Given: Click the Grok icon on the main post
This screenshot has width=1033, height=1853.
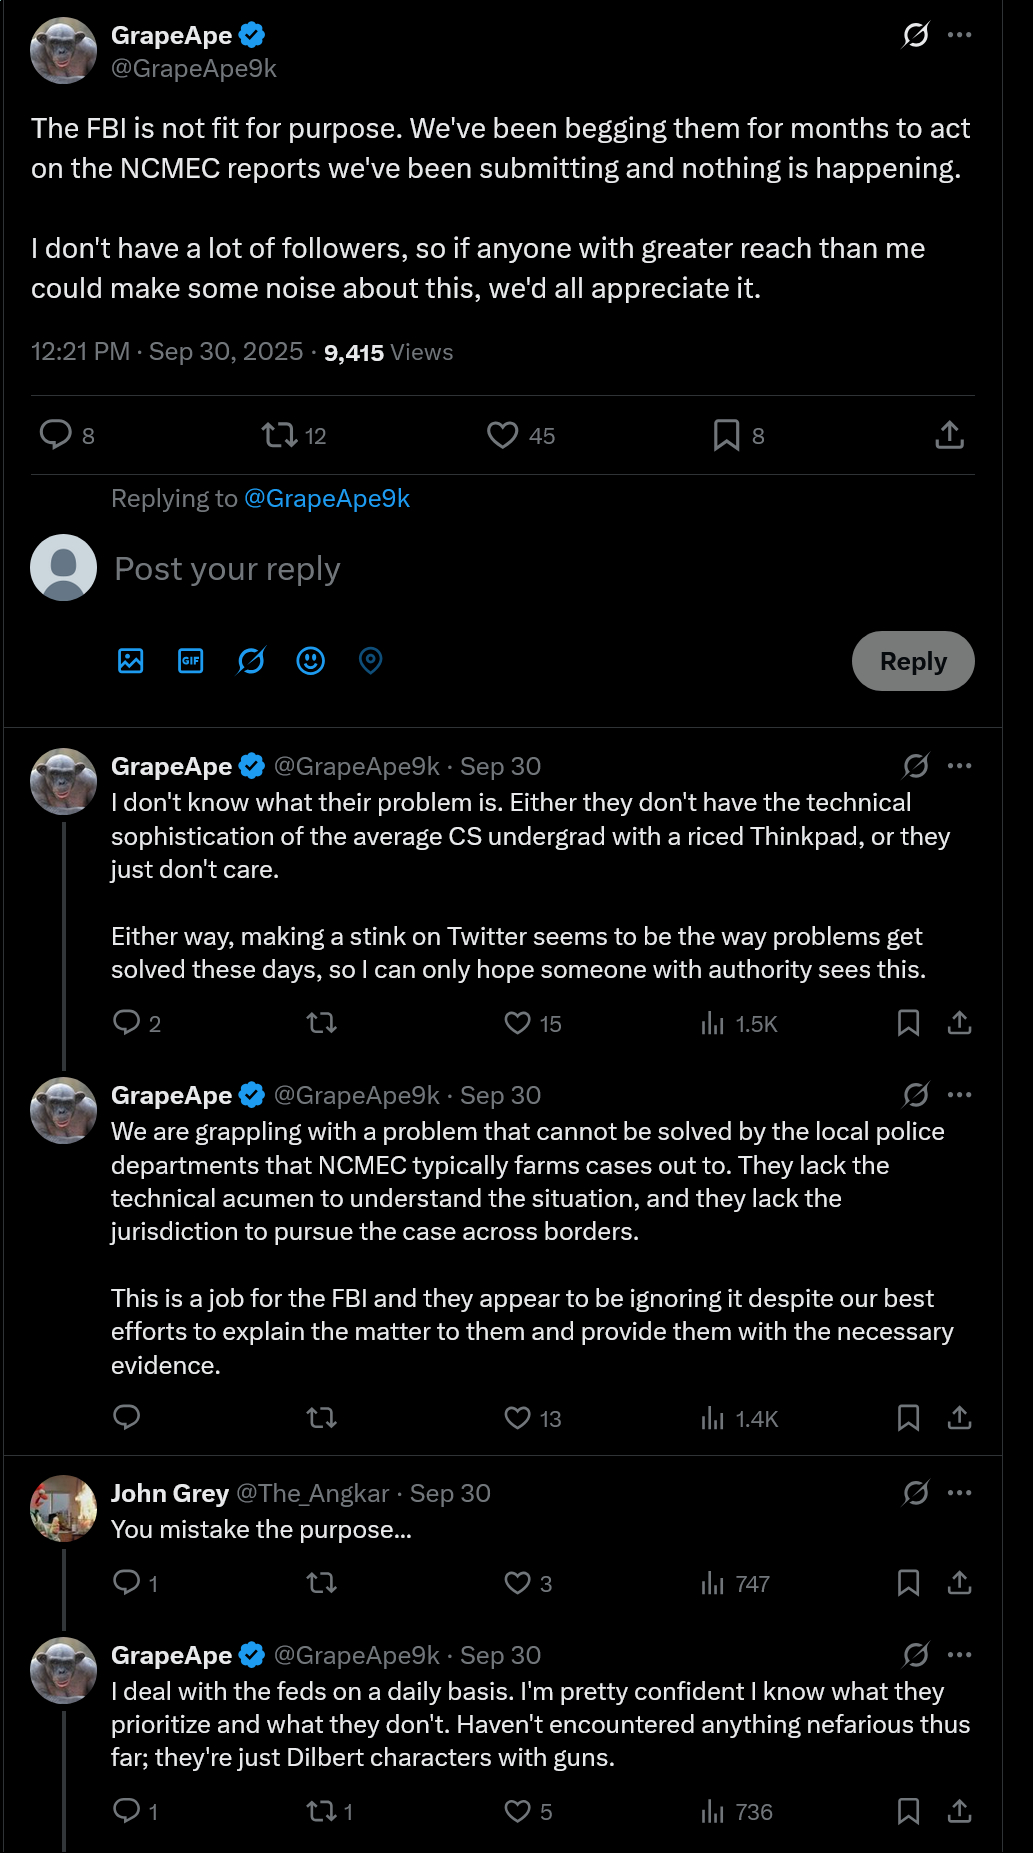Looking at the screenshot, I should click(x=915, y=35).
